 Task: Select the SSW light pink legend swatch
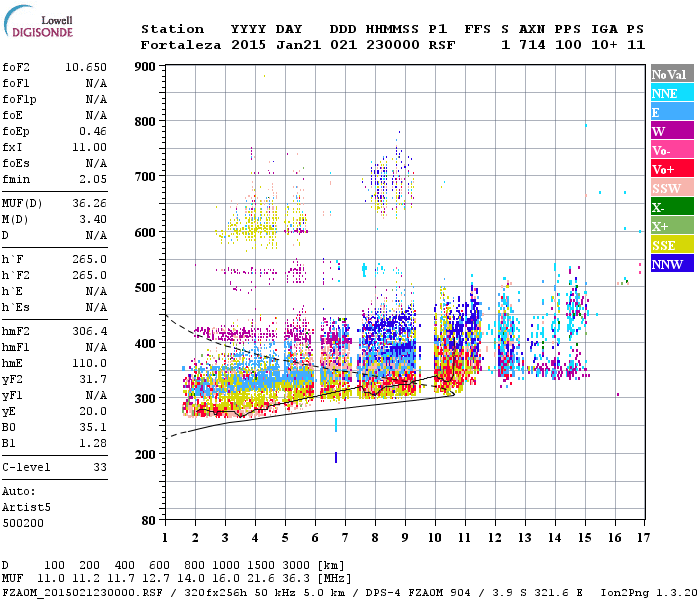tap(672, 188)
